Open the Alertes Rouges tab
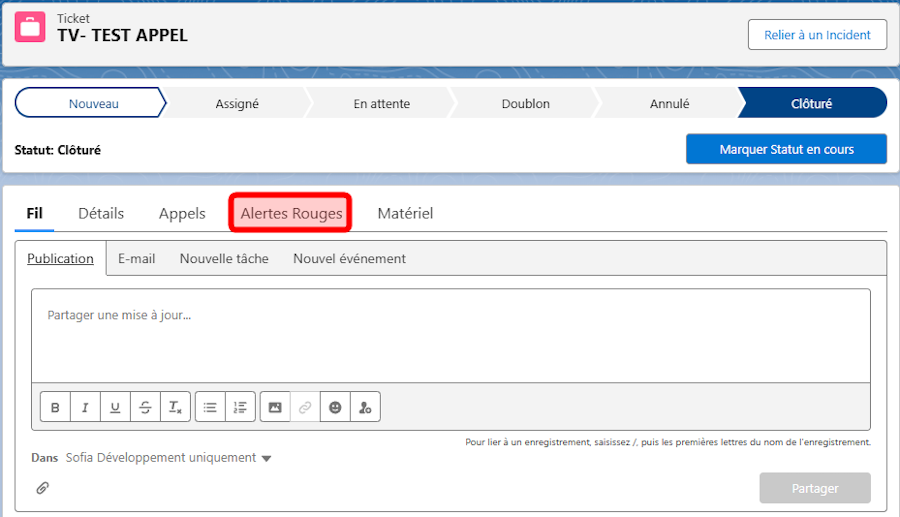This screenshot has height=517, width=900. coord(291,213)
